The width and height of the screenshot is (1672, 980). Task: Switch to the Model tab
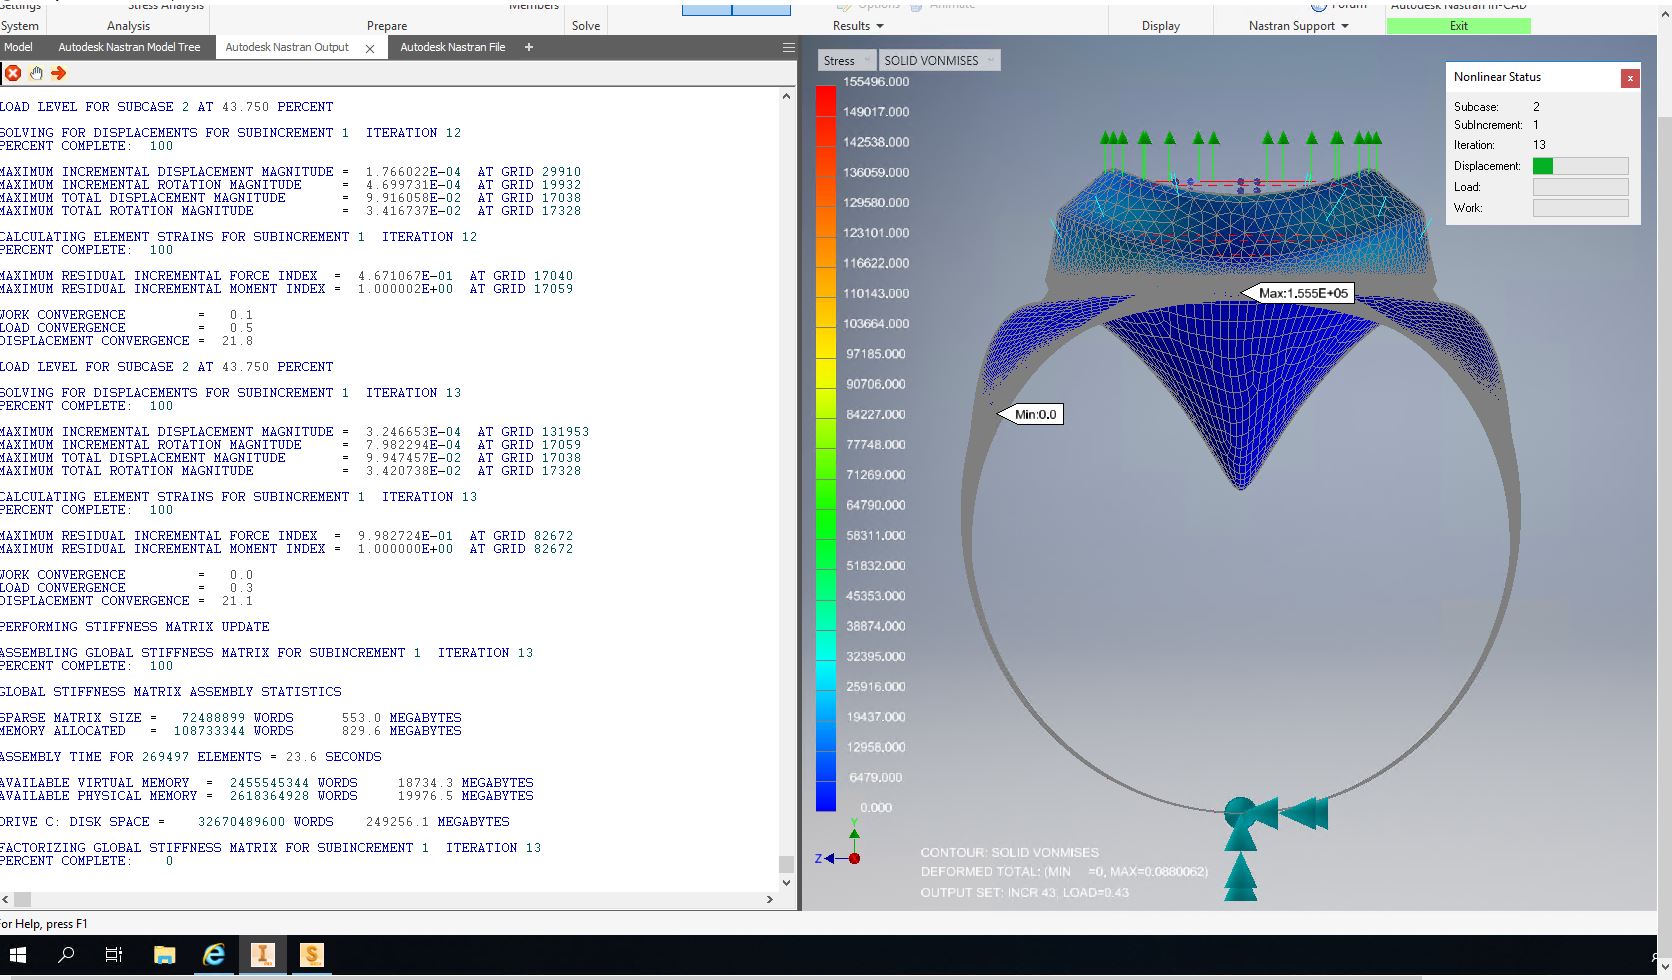point(18,47)
